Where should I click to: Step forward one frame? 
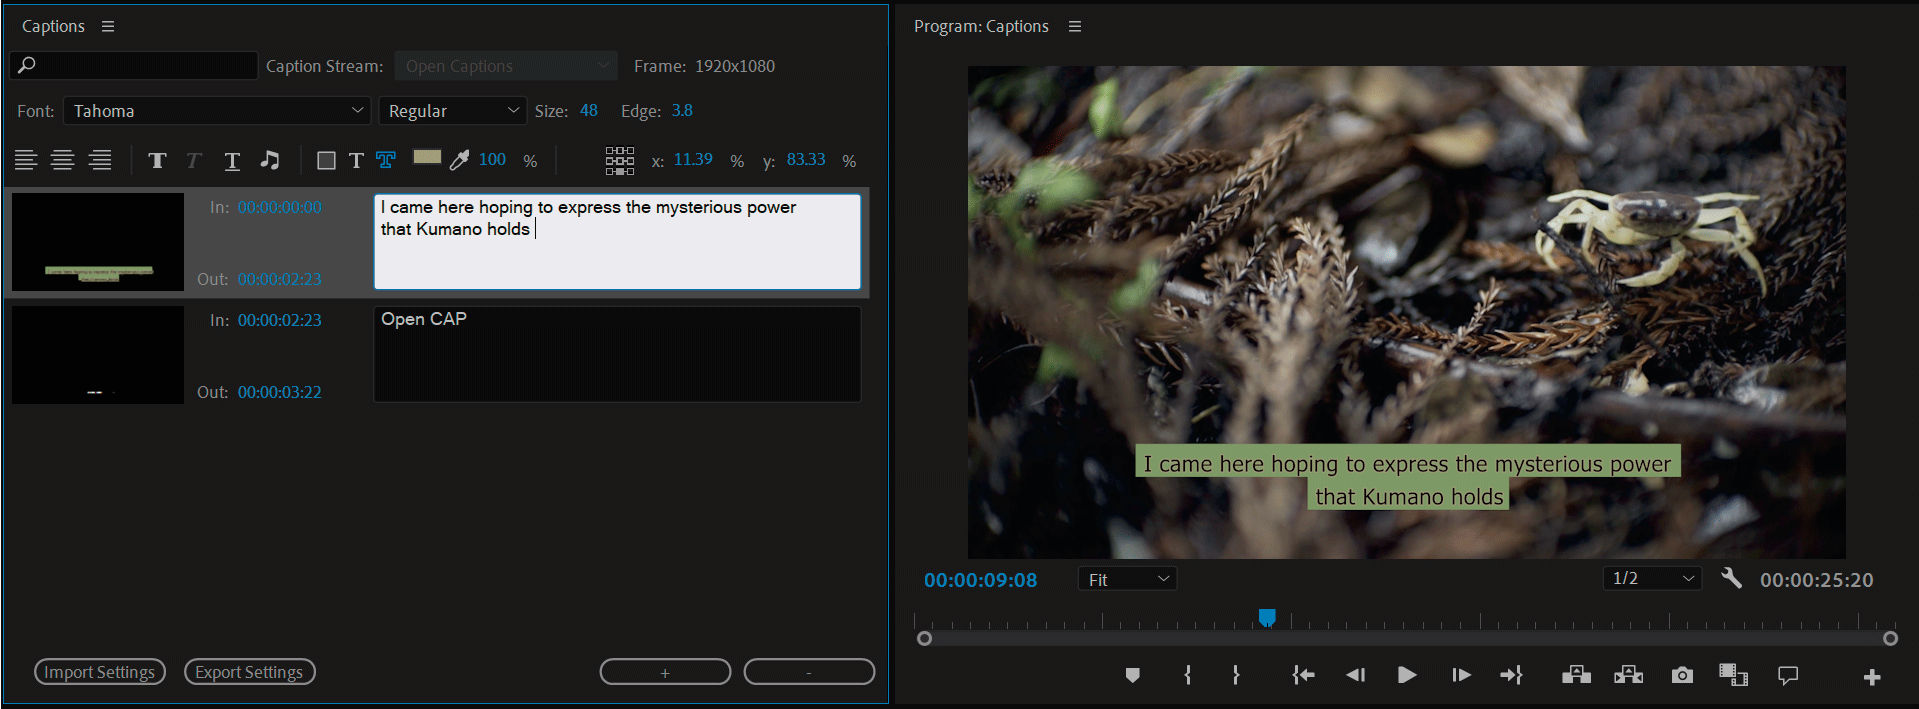pos(1461,675)
